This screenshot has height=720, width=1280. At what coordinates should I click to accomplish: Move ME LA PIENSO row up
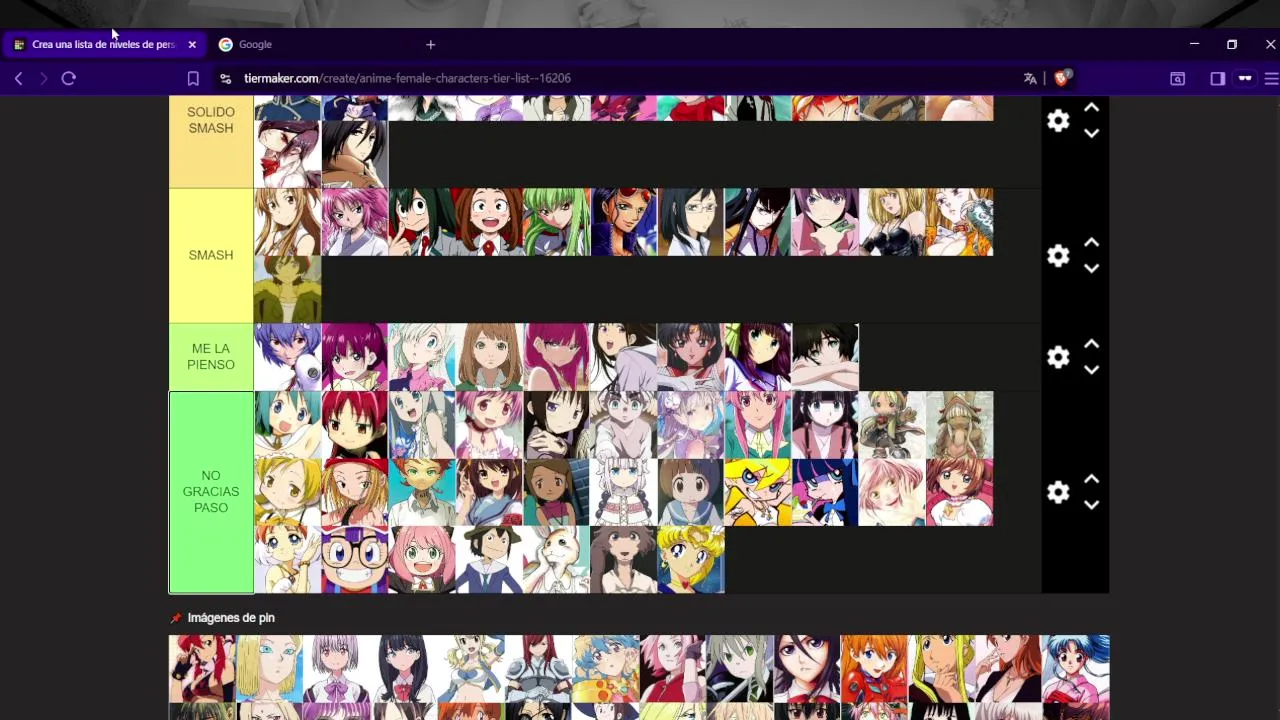1092,344
